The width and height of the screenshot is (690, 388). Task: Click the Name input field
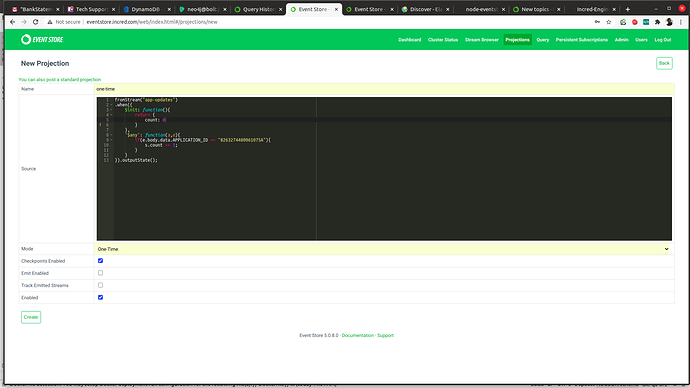(x=384, y=89)
